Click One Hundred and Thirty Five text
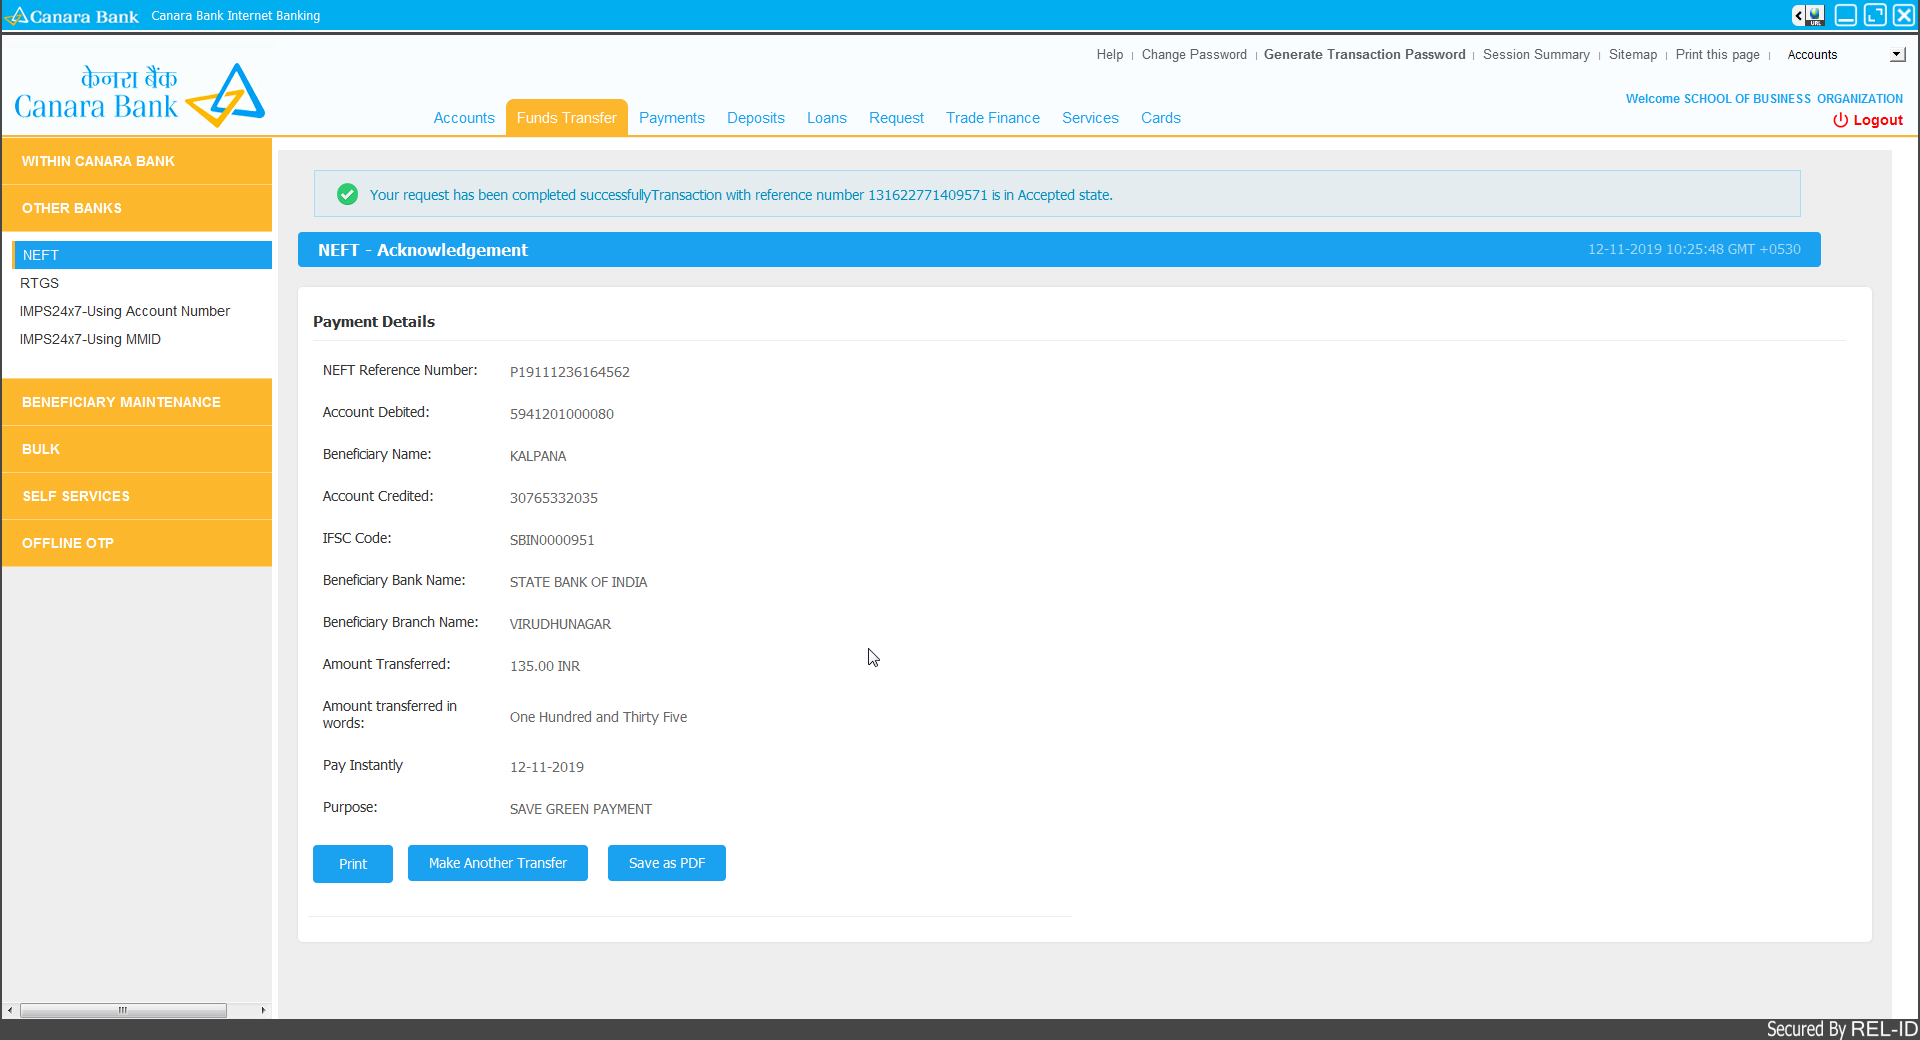This screenshot has height=1040, width=1920. click(598, 717)
